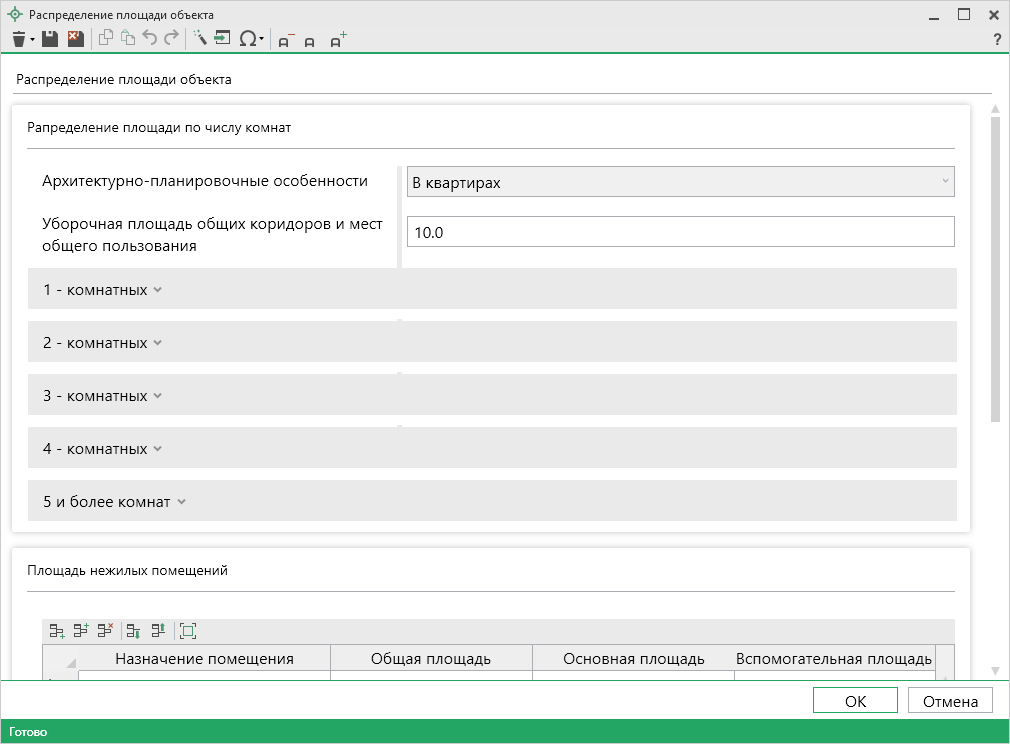Expand the 1 - комнатных section
The width and height of the screenshot is (1010, 744).
pyautogui.click(x=102, y=290)
